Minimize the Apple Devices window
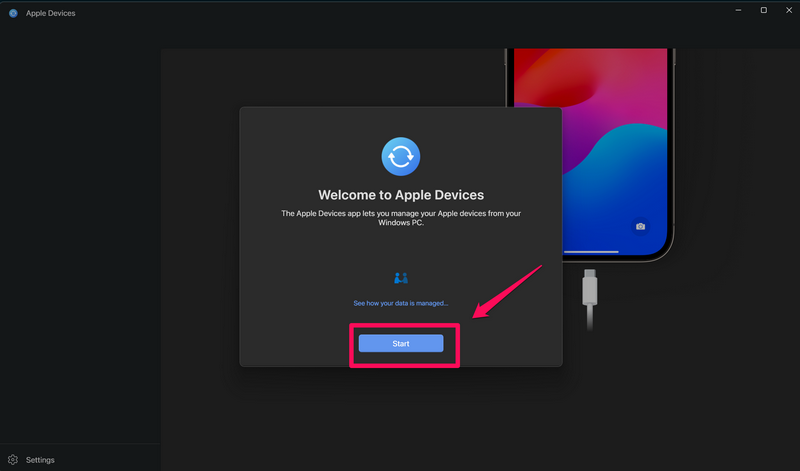Image resolution: width=800 pixels, height=471 pixels. coord(738,10)
